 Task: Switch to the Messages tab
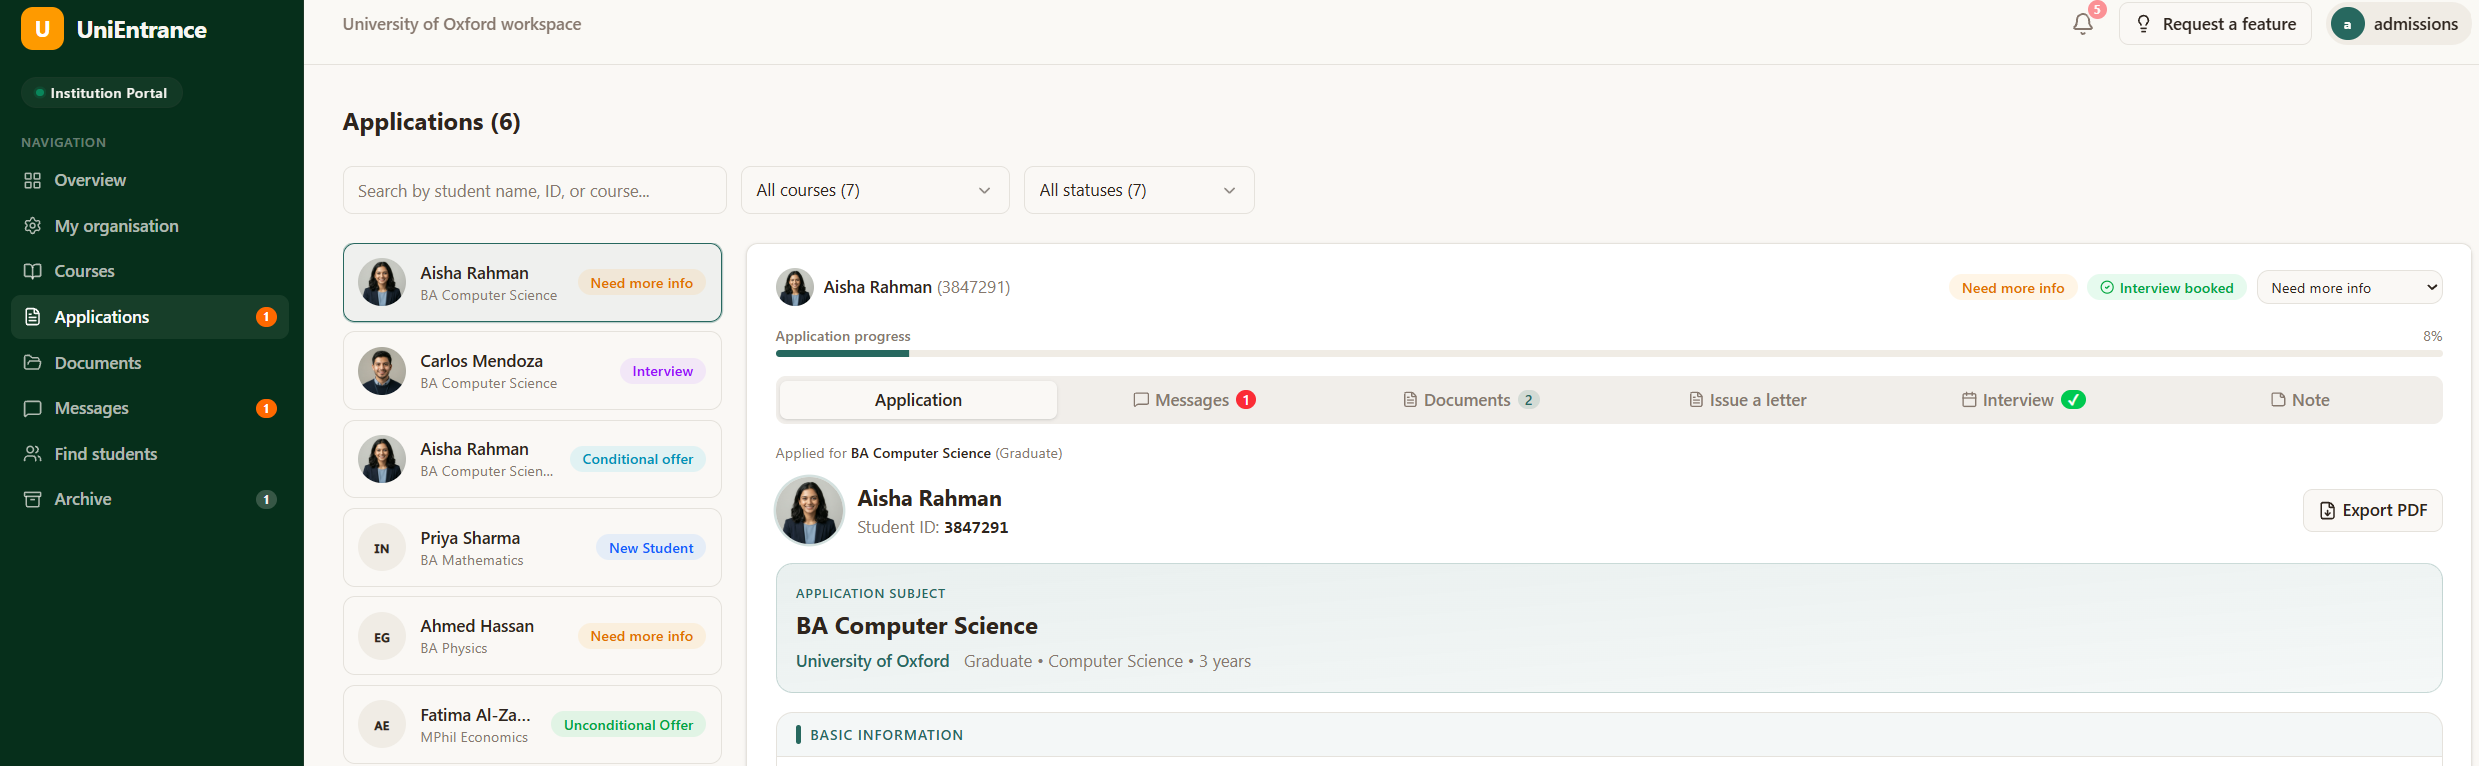pos(1194,400)
